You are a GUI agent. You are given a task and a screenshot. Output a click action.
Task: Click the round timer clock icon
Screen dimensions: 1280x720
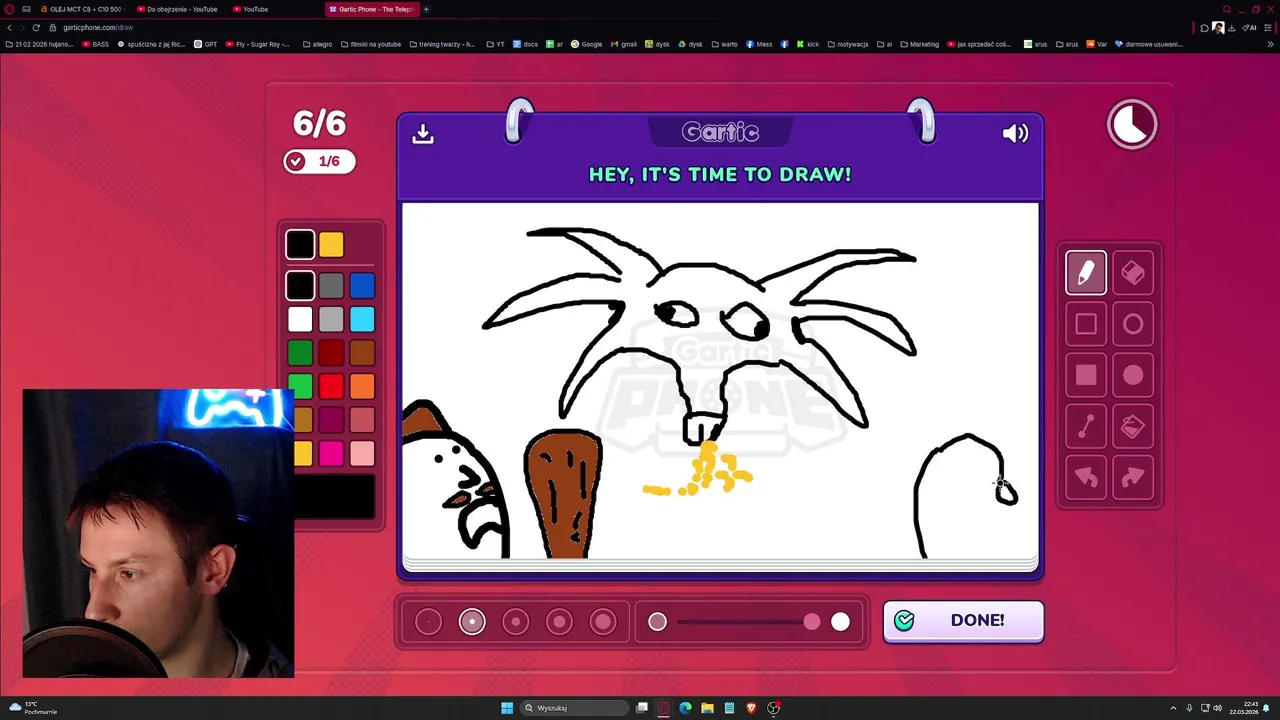(1132, 125)
